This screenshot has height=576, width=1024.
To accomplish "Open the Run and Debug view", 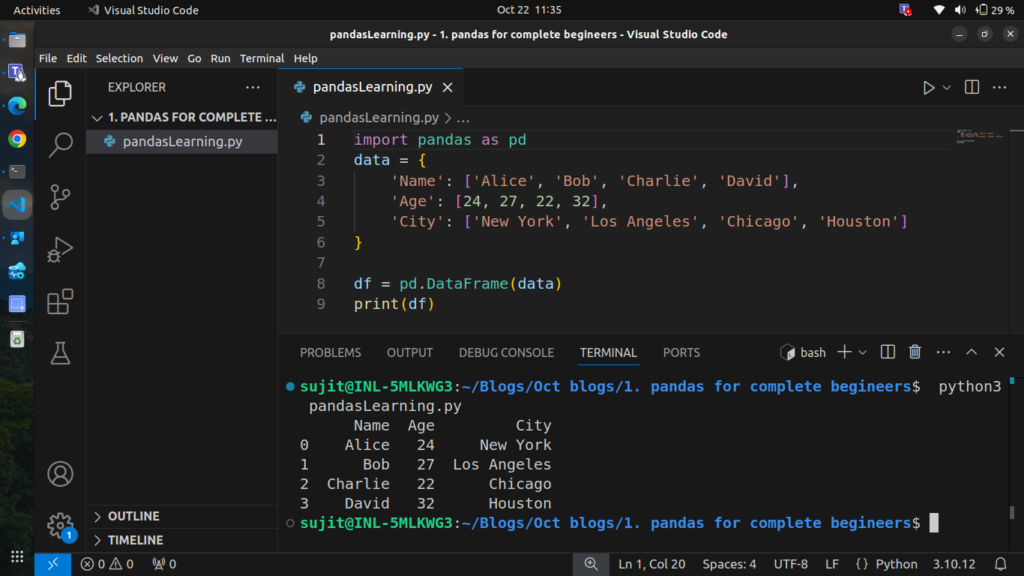I will (x=60, y=249).
